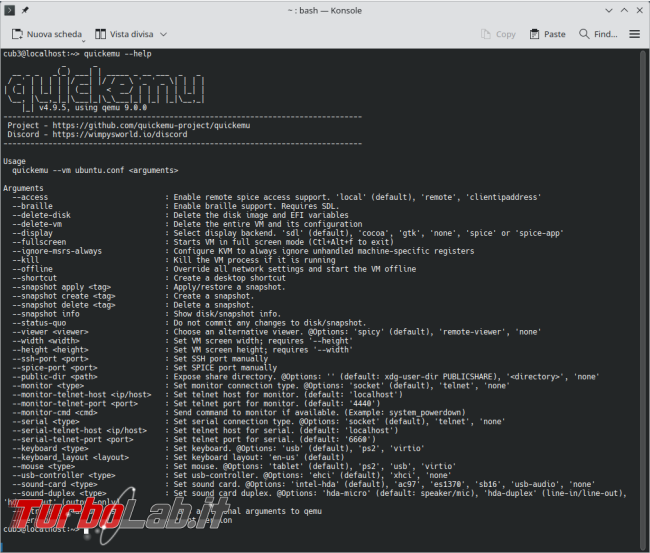Screen dimensions: 650x553
Task: Toggle the pin icon in title bar
Action: [25, 10]
